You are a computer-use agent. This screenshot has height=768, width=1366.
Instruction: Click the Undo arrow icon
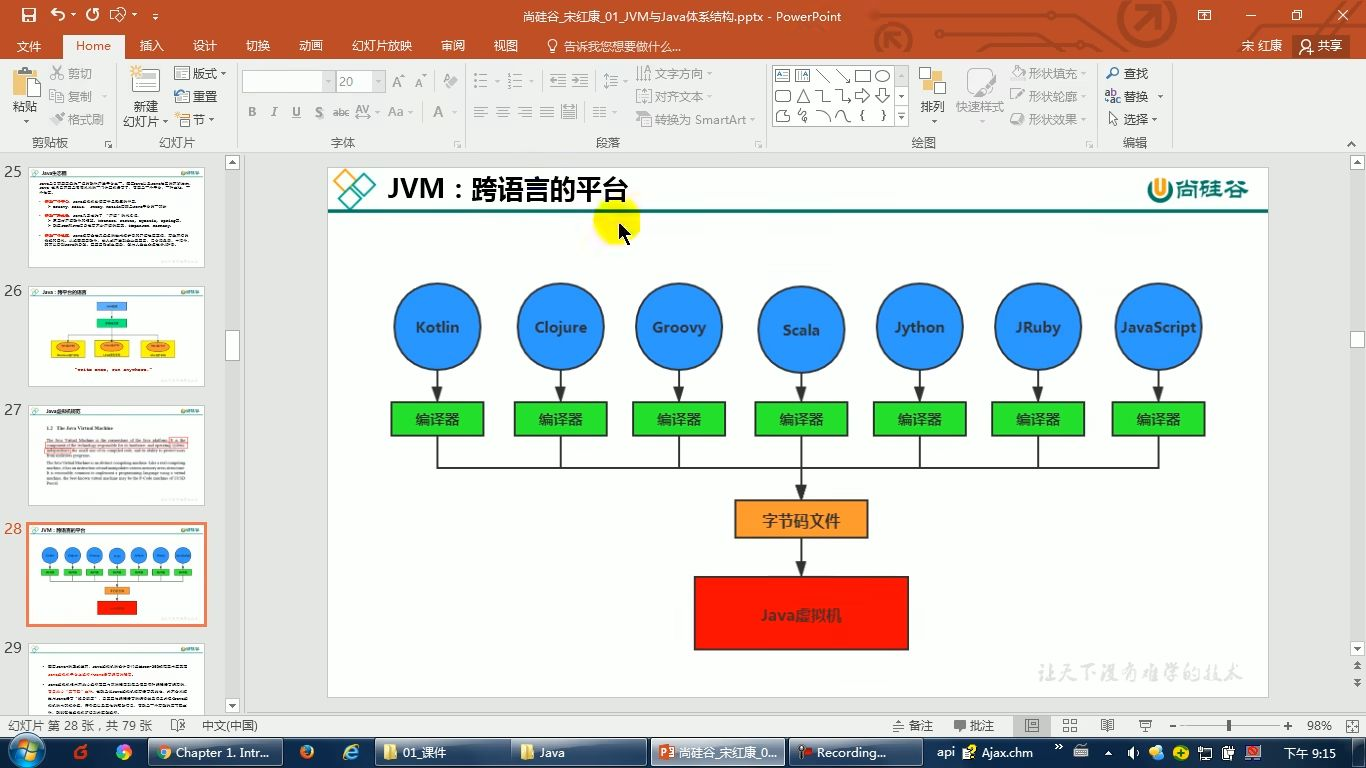pos(57,15)
